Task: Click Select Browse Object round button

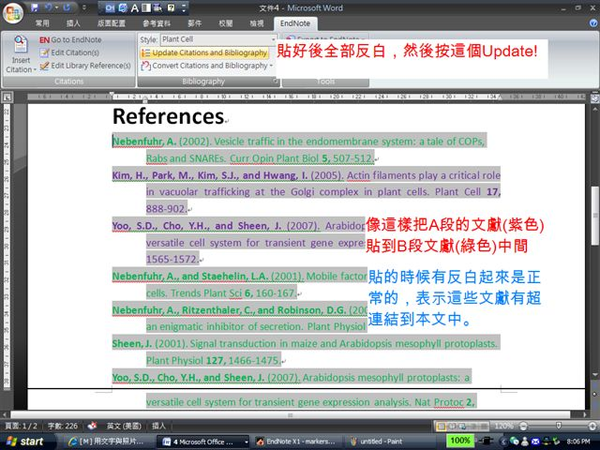Action: click(595, 394)
